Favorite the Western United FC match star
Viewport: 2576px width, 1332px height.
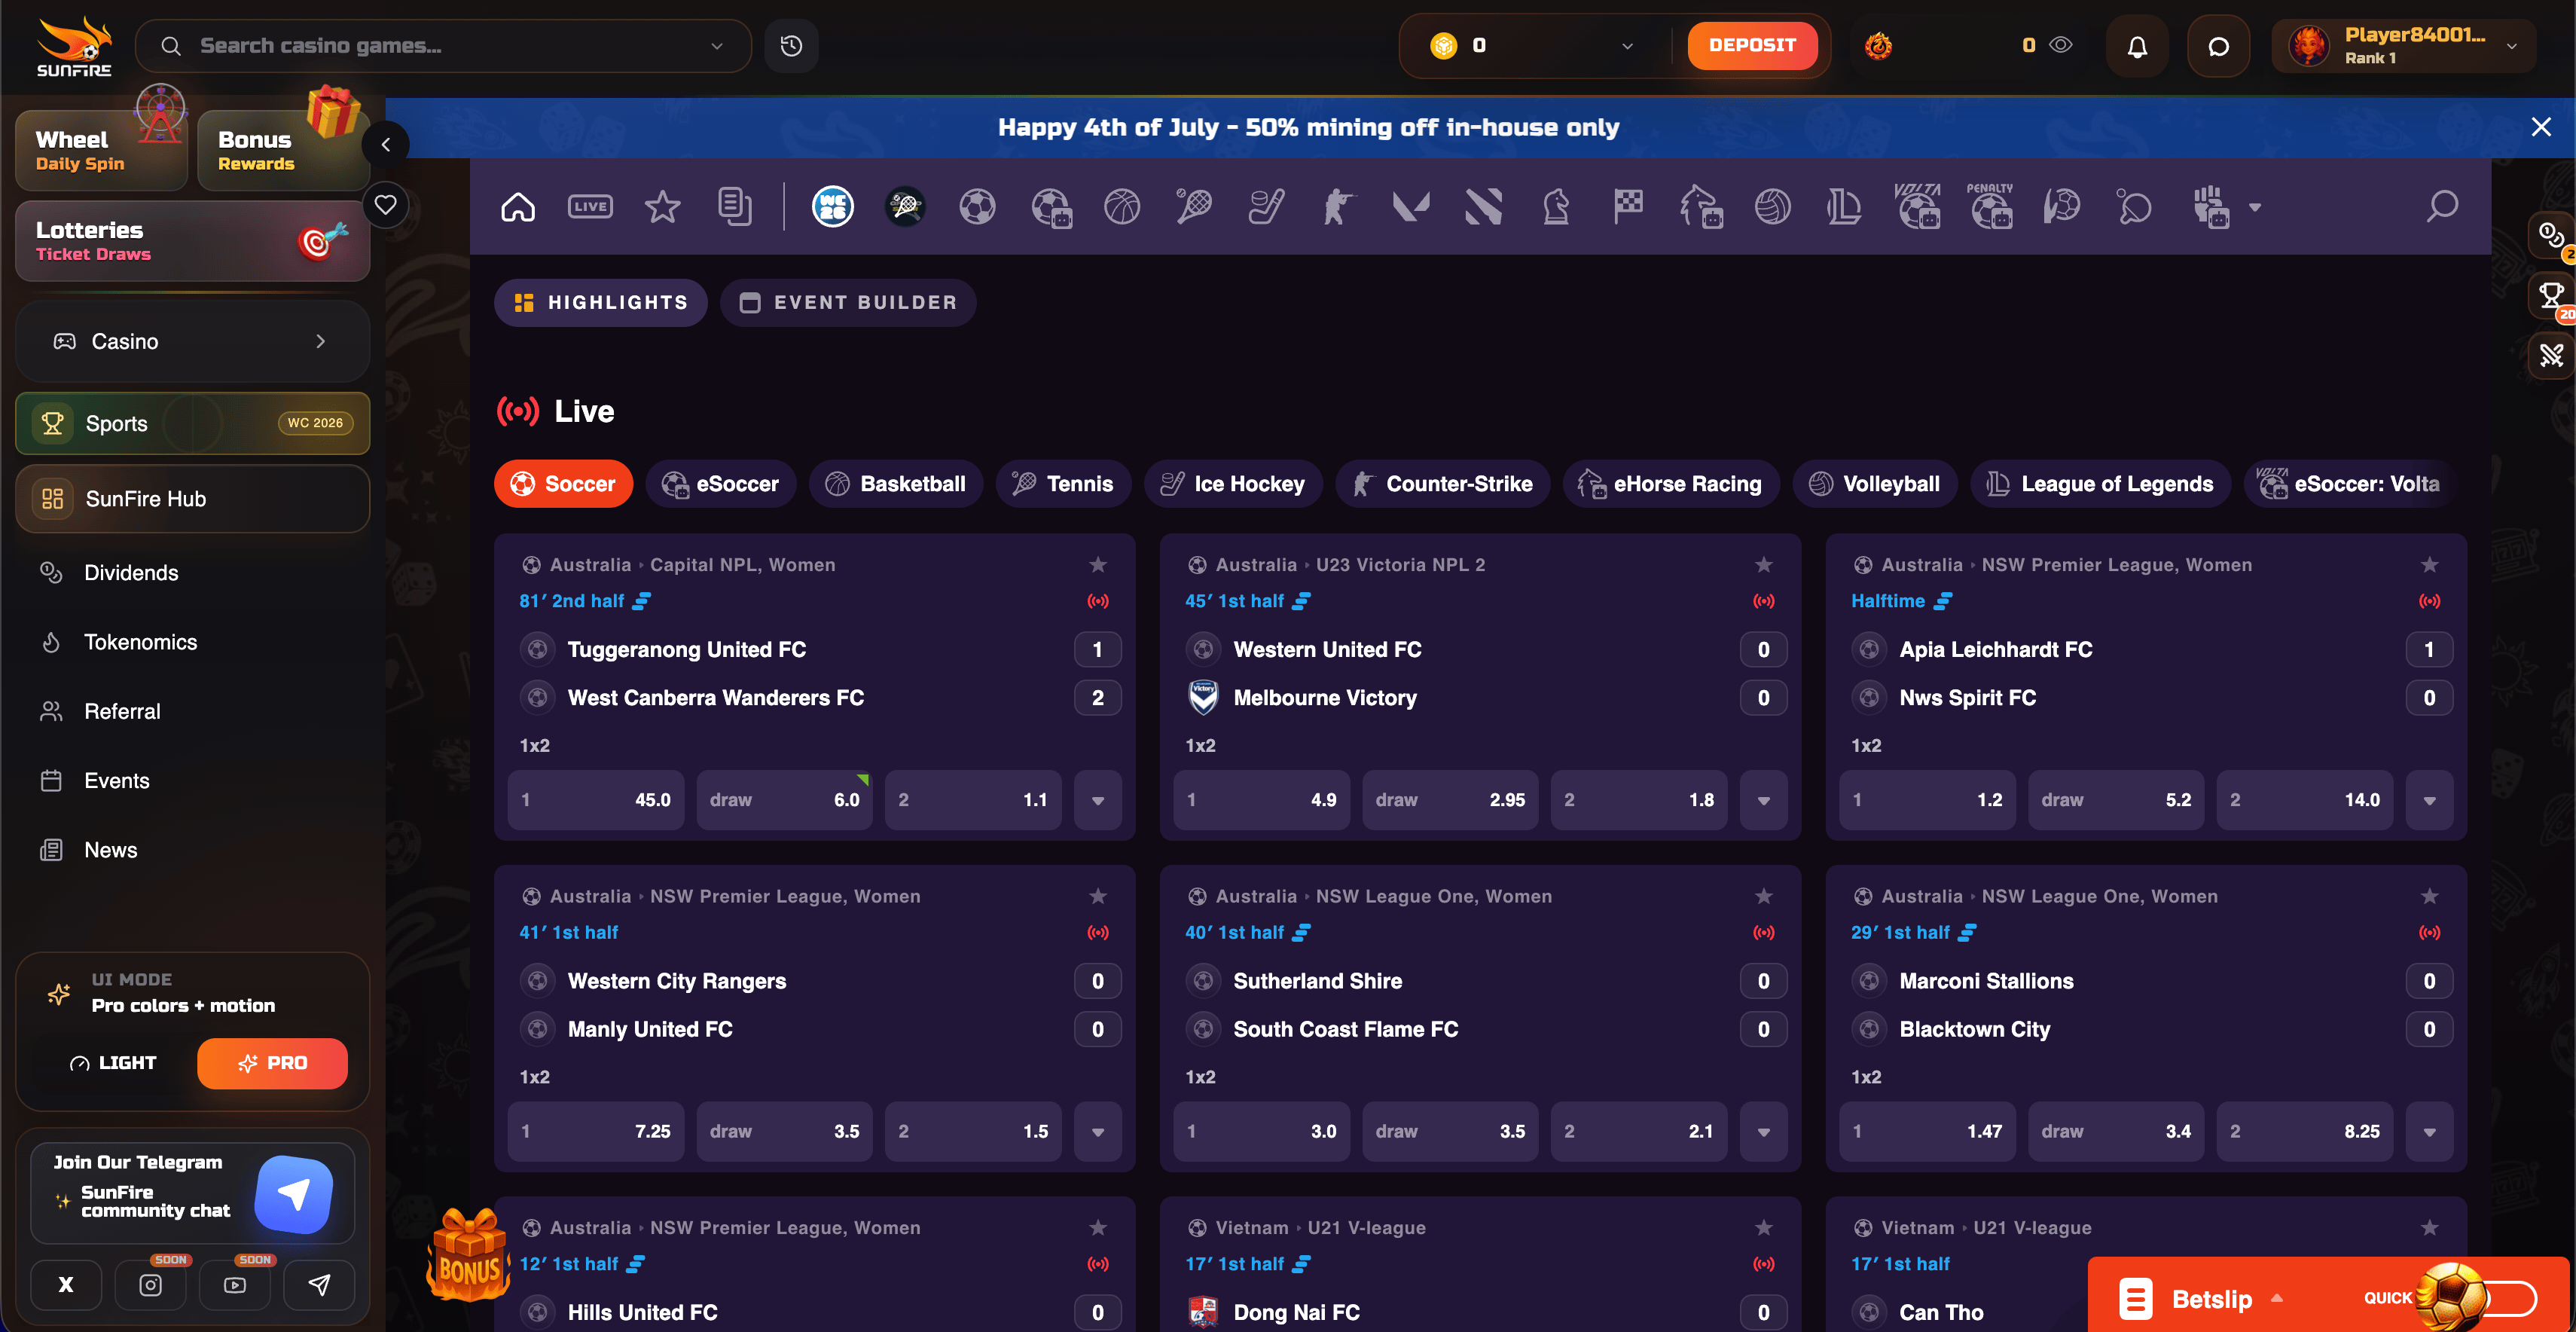point(1763,565)
